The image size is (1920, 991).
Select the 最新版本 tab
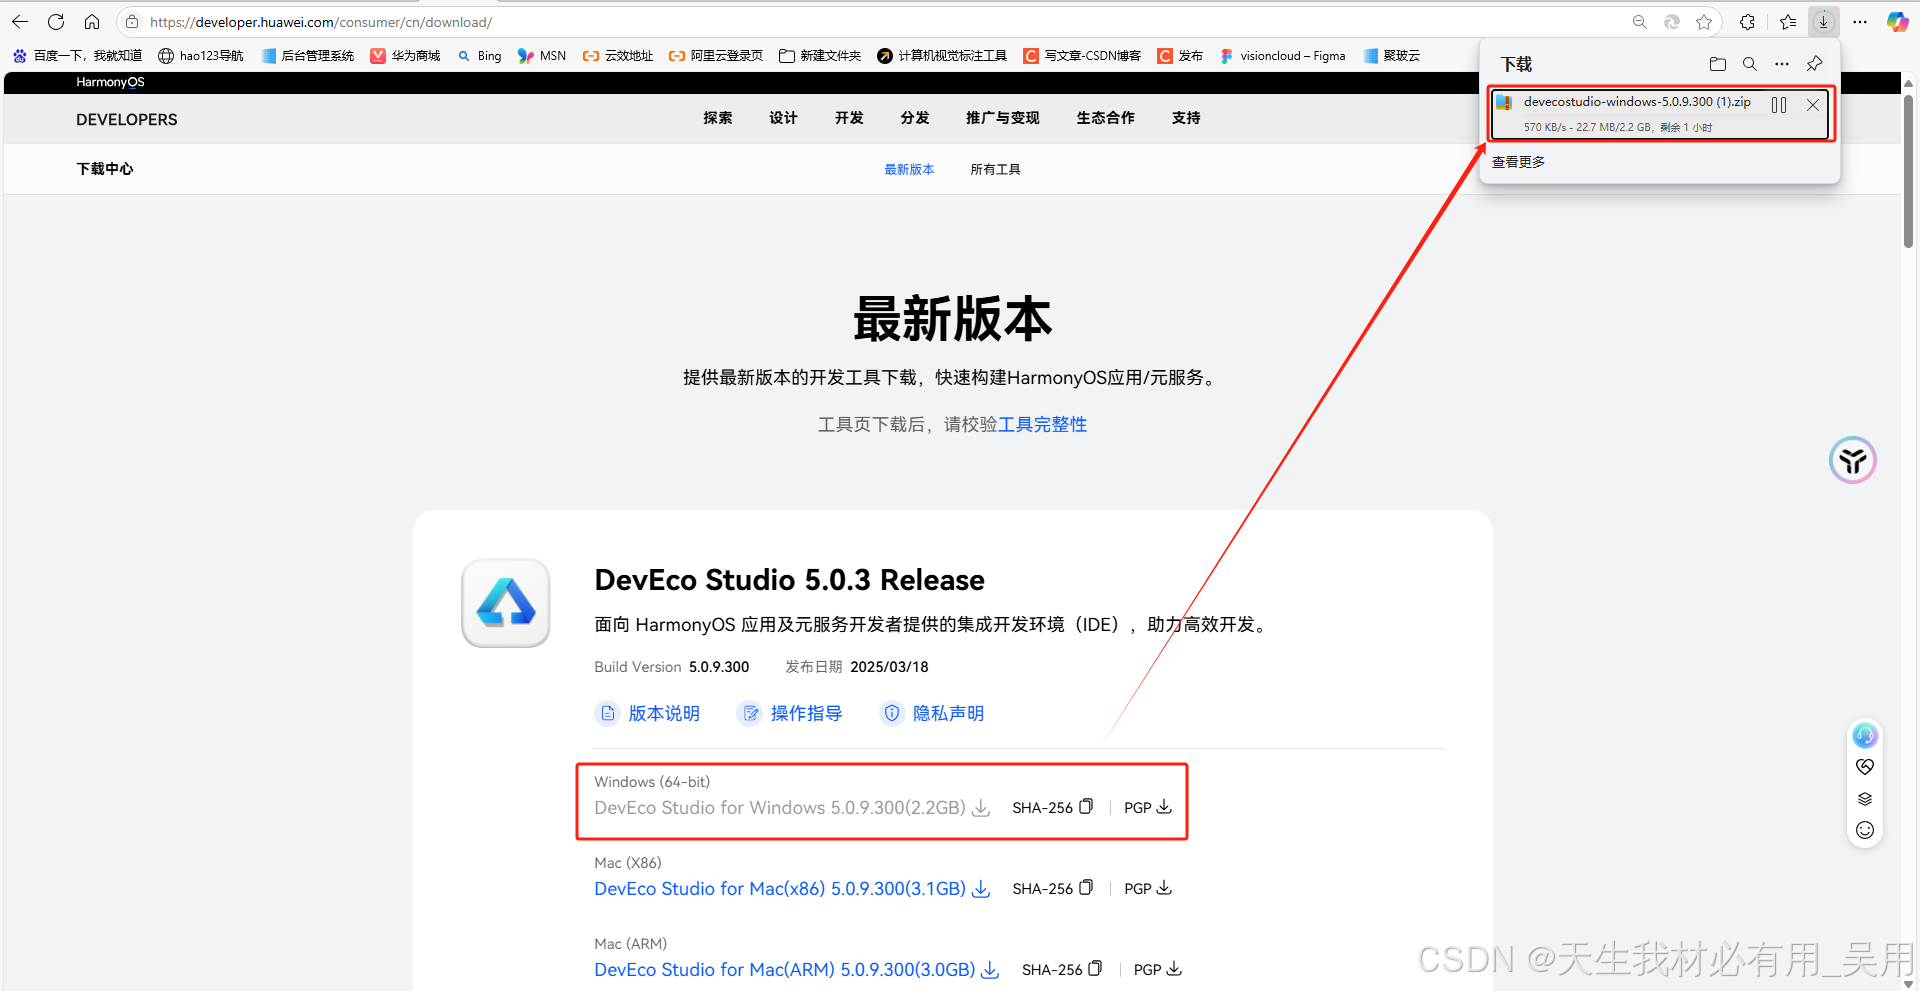point(909,169)
